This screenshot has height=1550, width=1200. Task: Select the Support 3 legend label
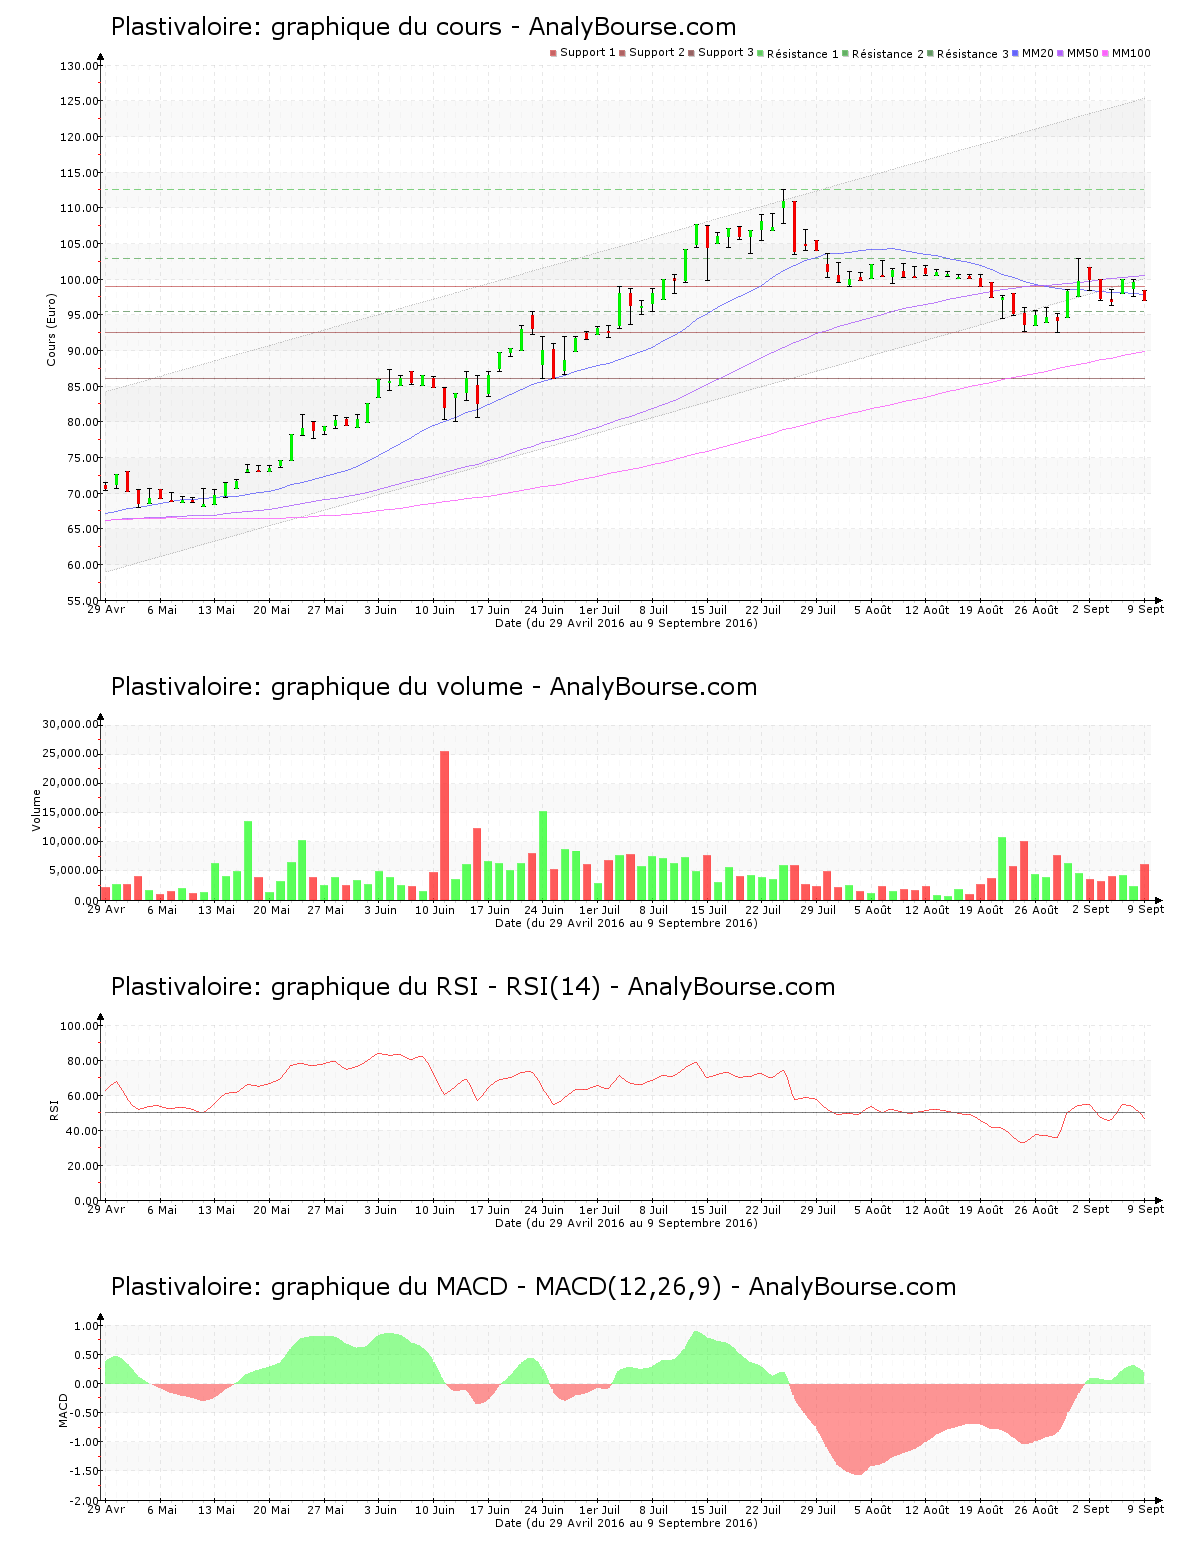pos(726,53)
